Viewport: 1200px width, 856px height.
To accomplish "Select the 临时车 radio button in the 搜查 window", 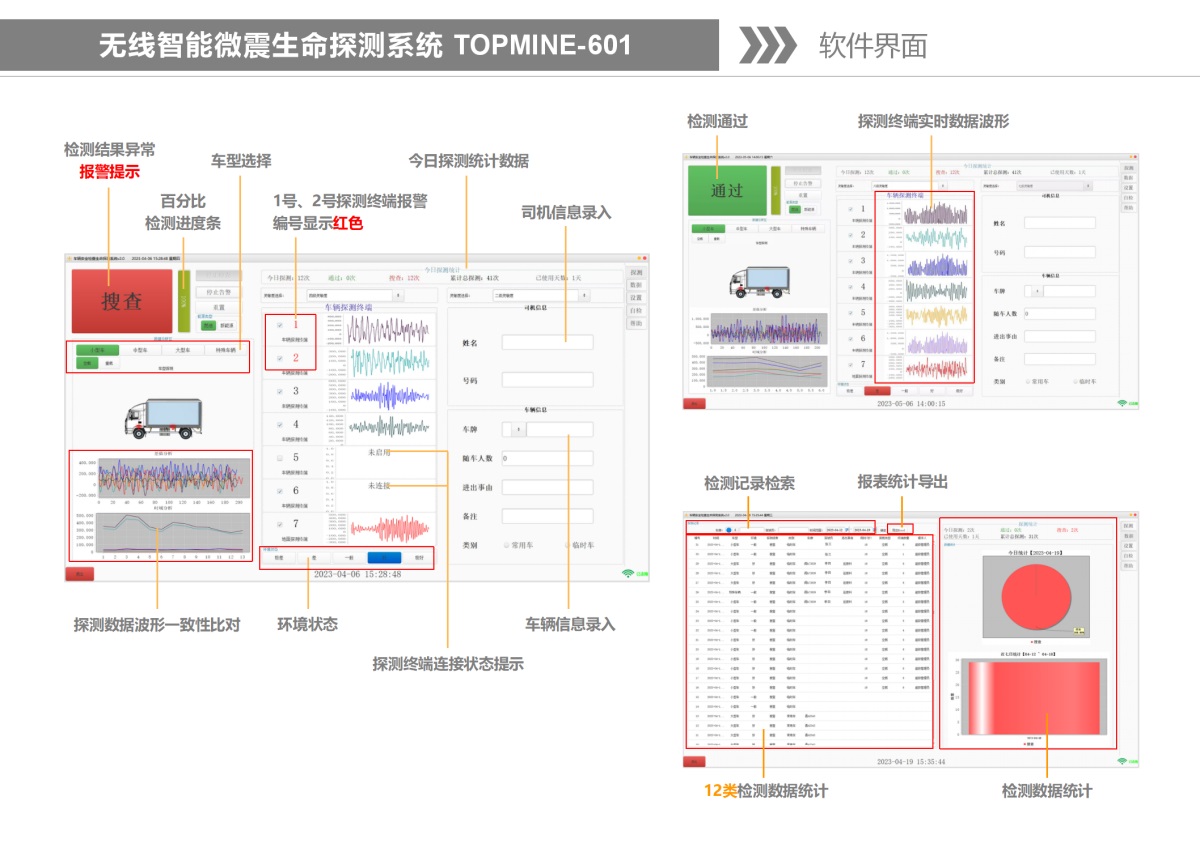I will 567,545.
